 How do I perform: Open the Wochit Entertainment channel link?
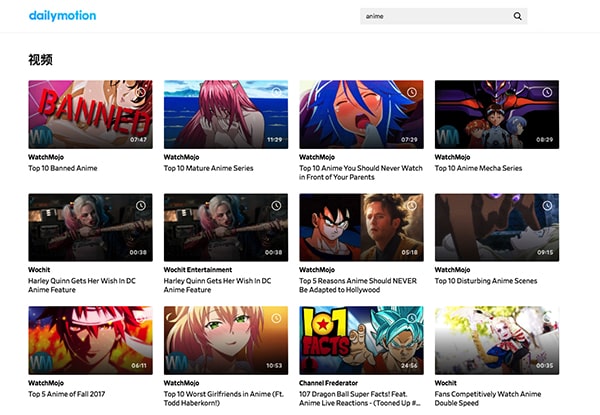(198, 270)
